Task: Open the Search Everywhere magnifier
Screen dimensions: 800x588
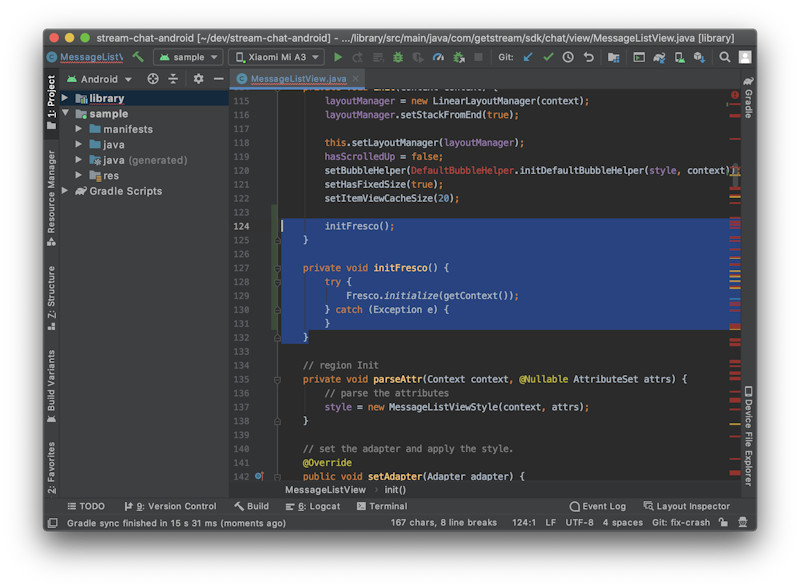Action: (724, 57)
